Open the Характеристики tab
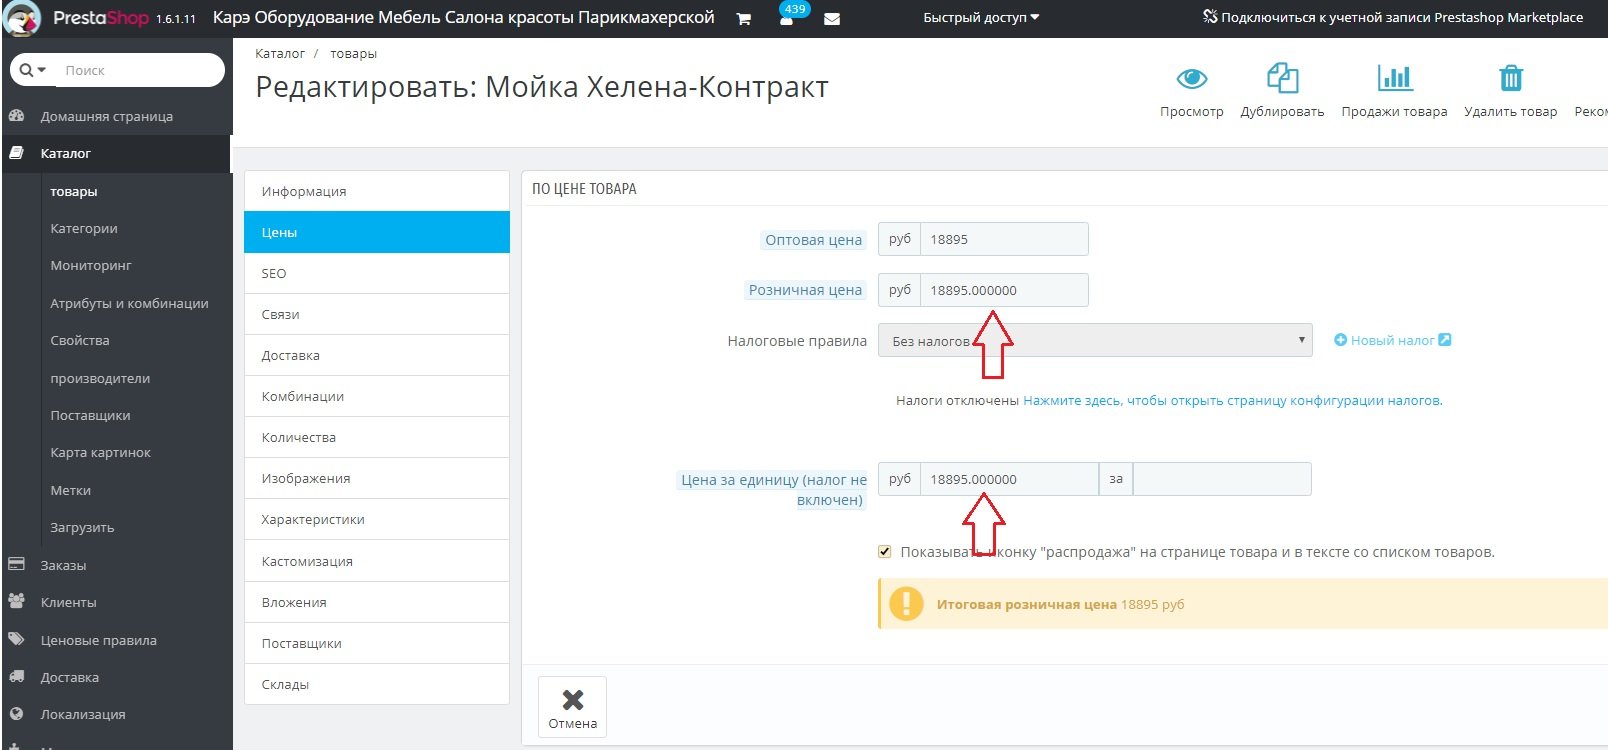This screenshot has height=750, width=1608. tap(377, 519)
